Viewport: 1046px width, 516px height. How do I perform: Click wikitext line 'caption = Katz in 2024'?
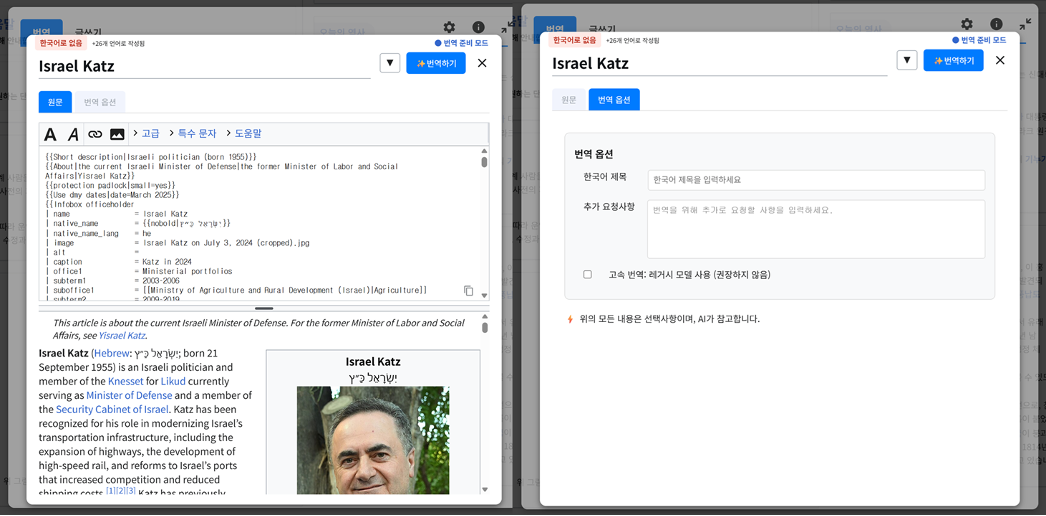[117, 262]
